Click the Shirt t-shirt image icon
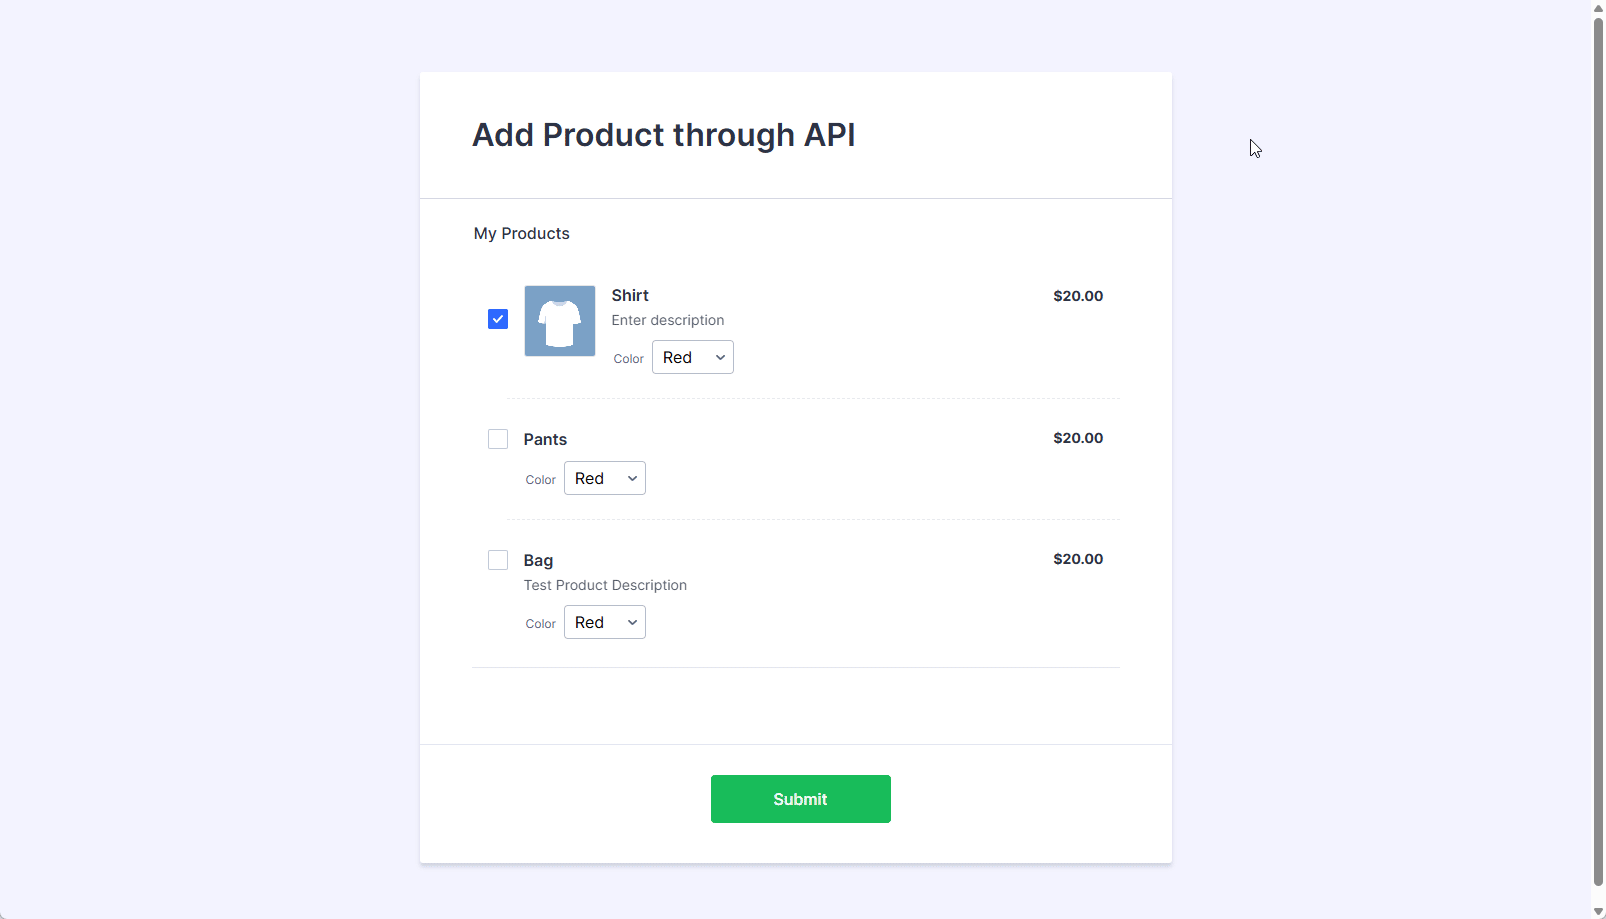1606x919 pixels. tap(560, 321)
